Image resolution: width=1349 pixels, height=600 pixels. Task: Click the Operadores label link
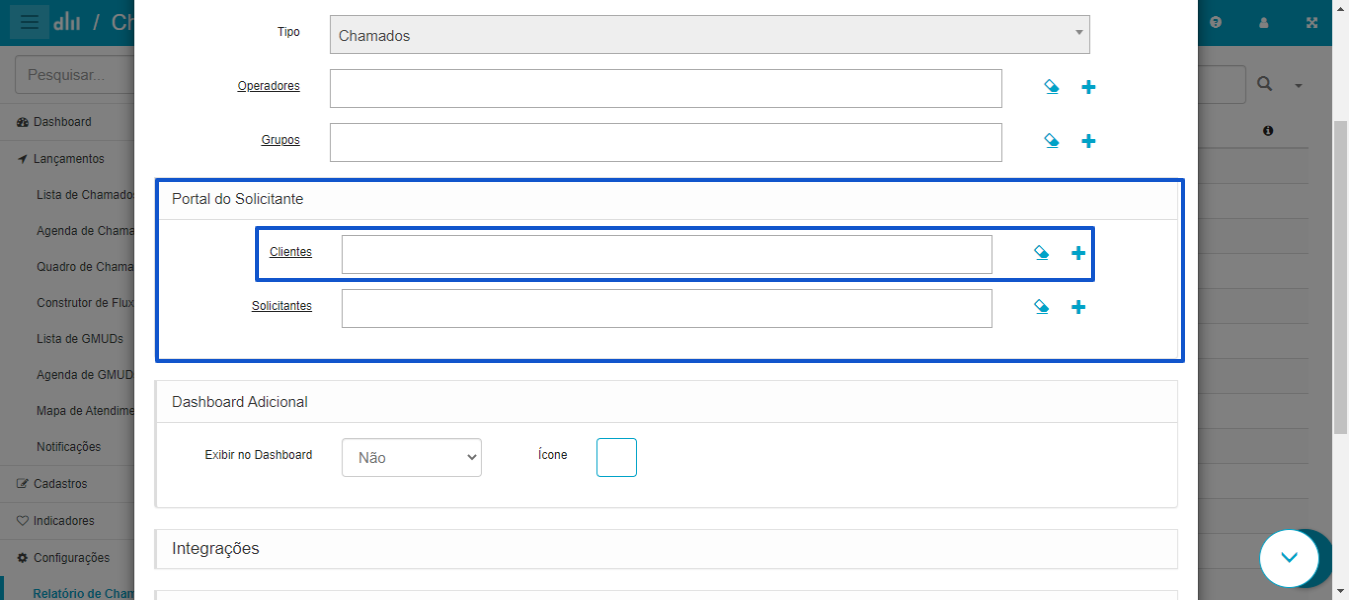(268, 86)
